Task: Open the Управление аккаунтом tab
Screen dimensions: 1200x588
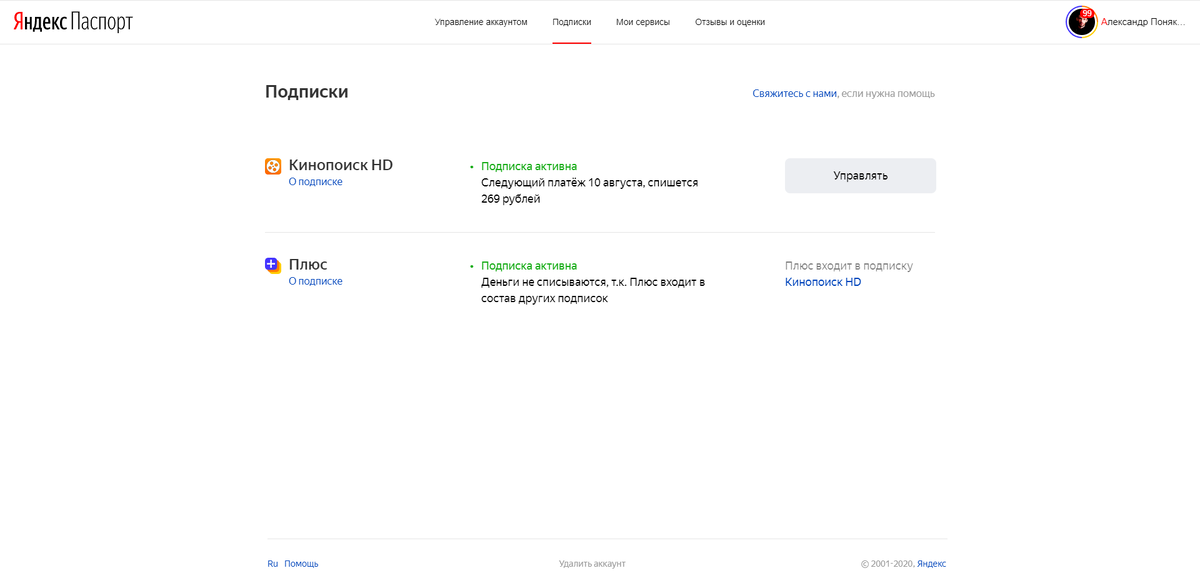Action: coord(481,22)
